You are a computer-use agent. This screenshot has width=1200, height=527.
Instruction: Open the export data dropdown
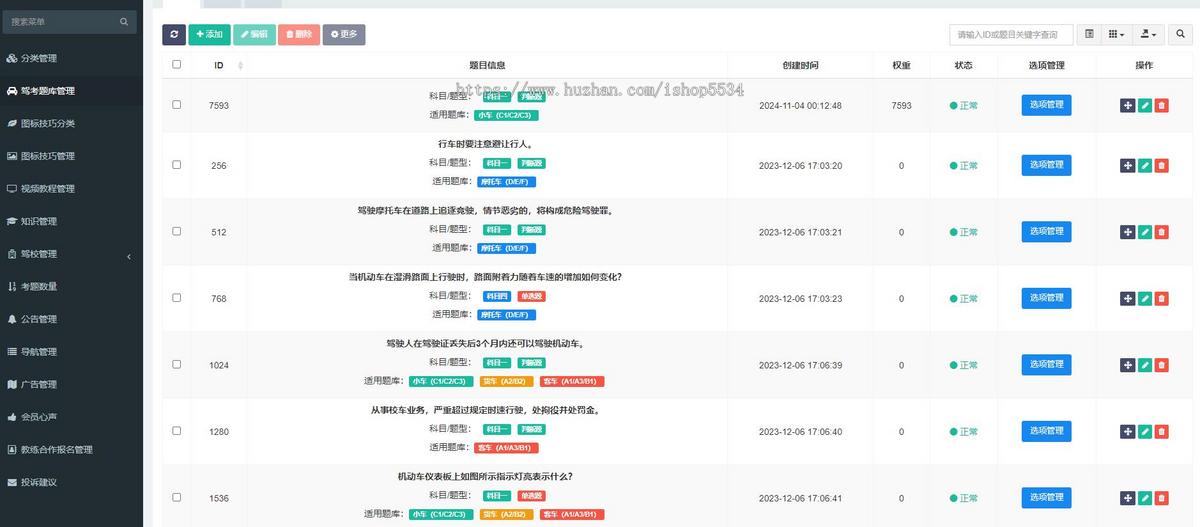click(x=1148, y=35)
